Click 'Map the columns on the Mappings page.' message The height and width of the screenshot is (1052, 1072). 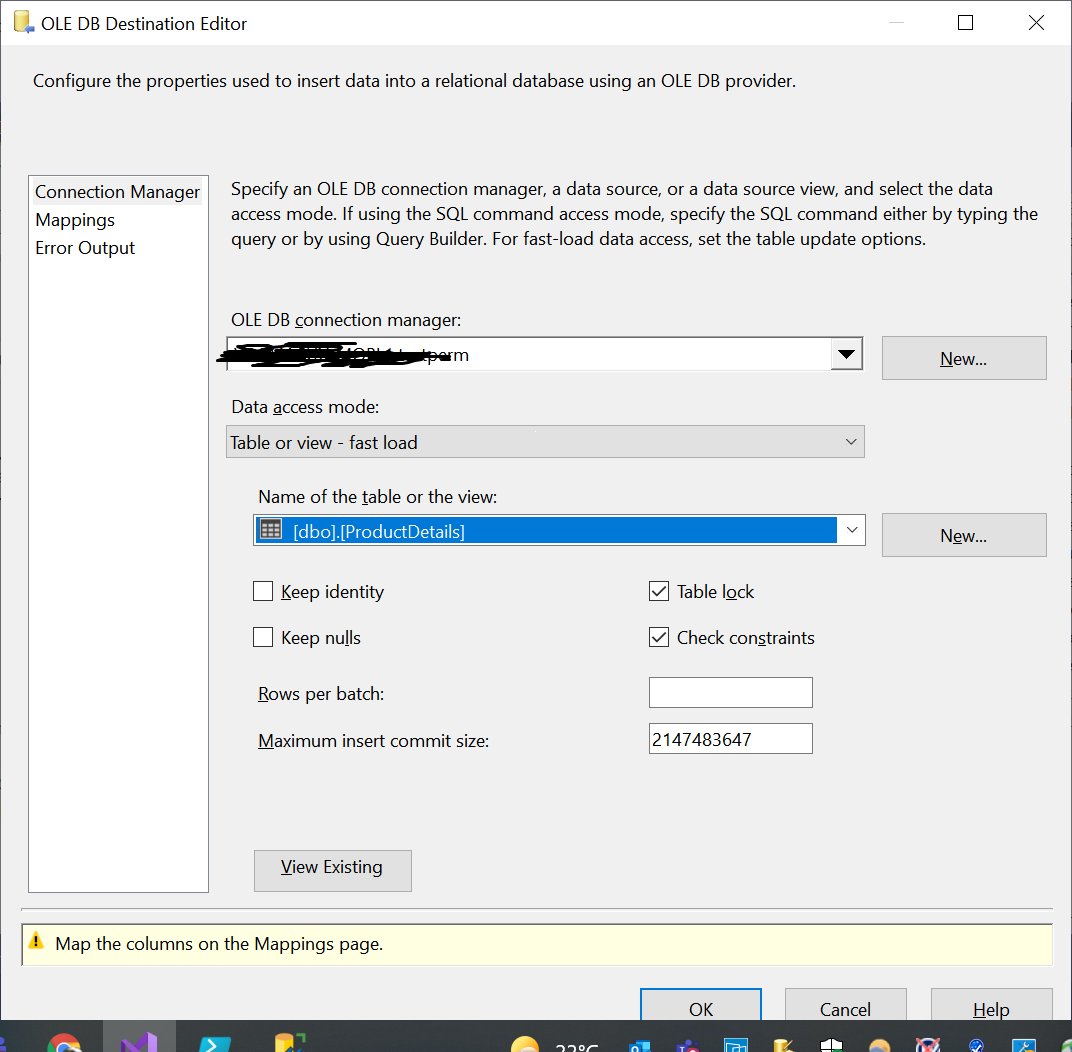click(x=219, y=943)
